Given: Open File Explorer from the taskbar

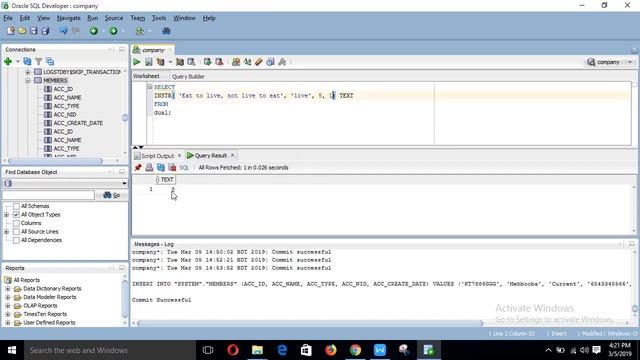Looking at the screenshot, I should pyautogui.click(x=257, y=350).
